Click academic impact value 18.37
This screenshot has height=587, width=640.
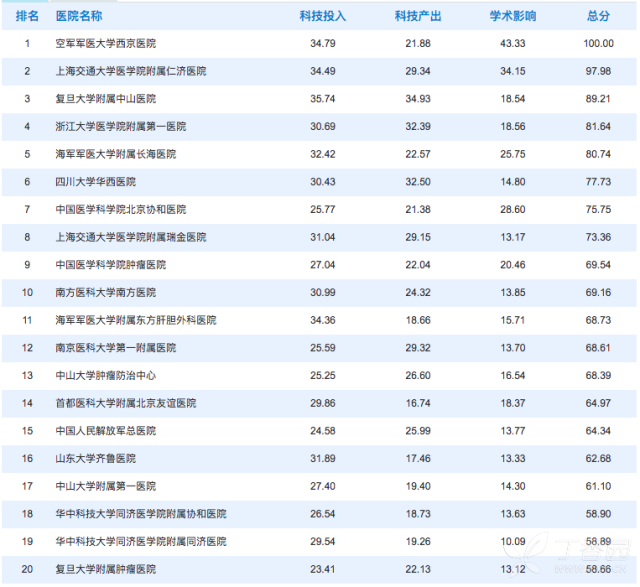click(513, 403)
